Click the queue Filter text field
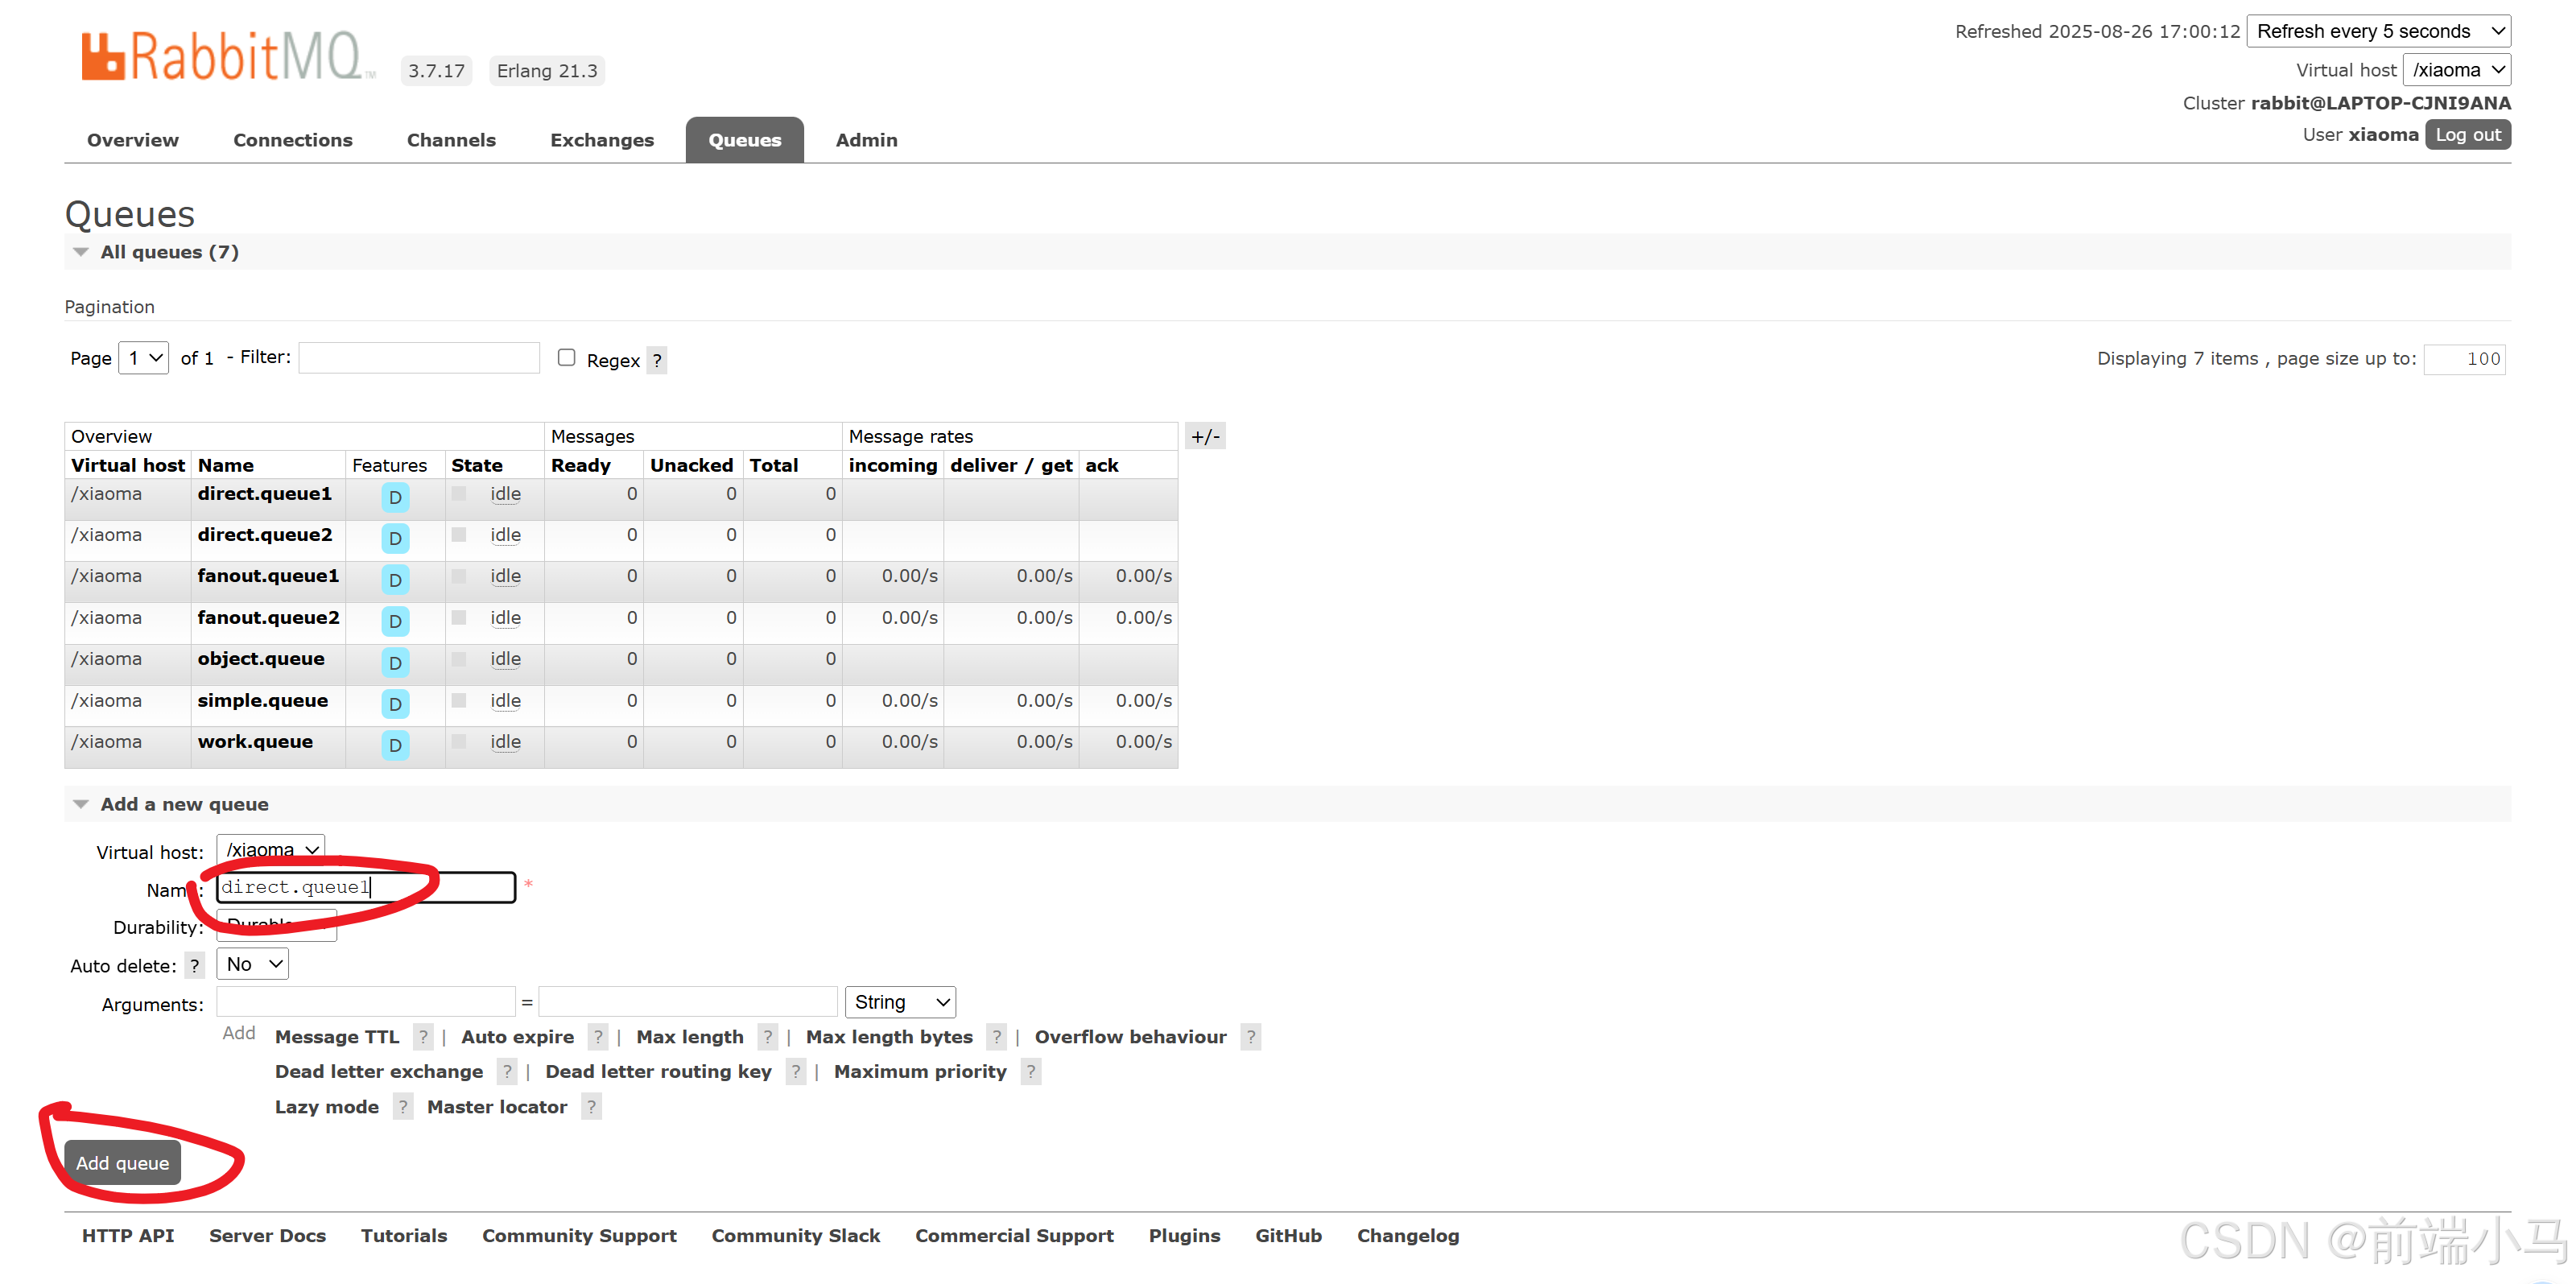 [x=419, y=357]
